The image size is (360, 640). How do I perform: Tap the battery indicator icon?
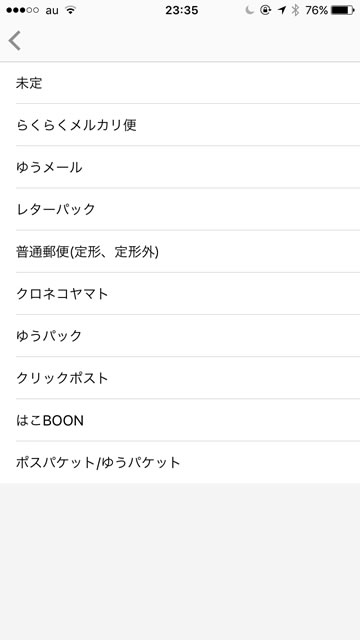343,11
